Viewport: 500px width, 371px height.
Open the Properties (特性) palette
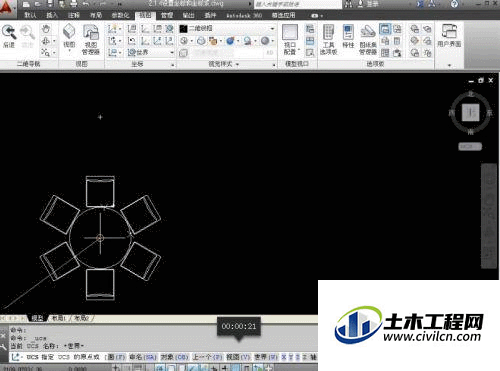348,36
